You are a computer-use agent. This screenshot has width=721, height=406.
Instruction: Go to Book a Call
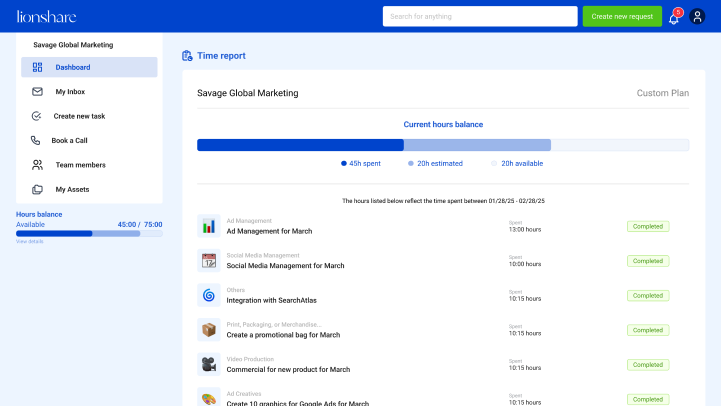(69, 141)
